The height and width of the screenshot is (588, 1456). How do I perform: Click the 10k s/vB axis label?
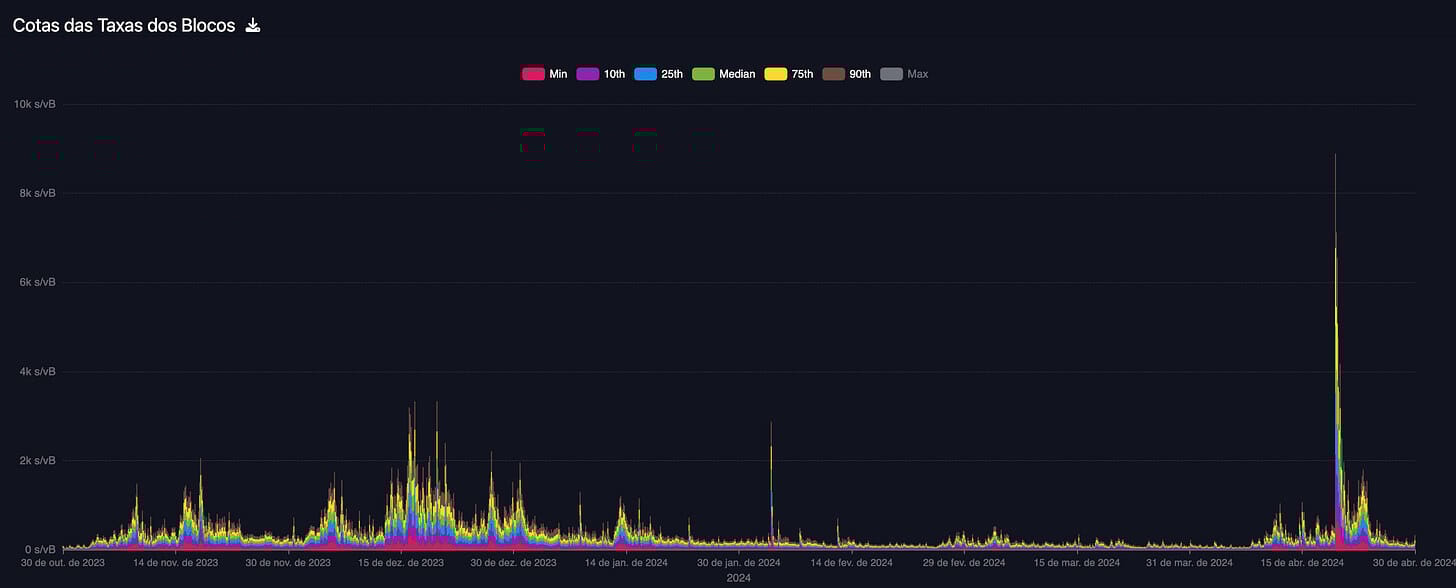click(x=33, y=104)
